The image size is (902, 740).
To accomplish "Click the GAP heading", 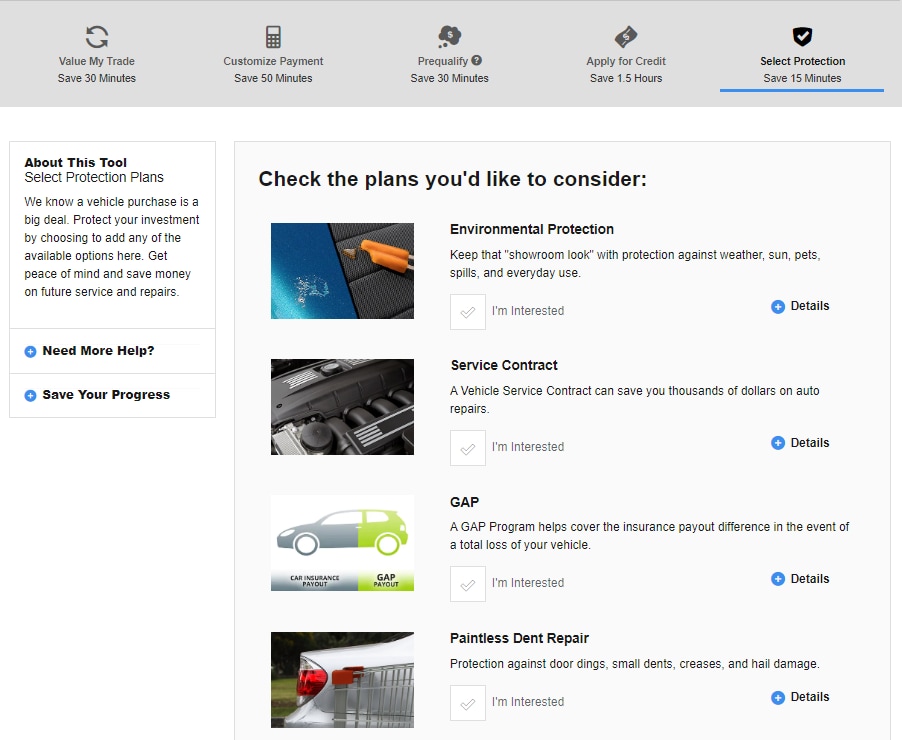I will [x=464, y=502].
